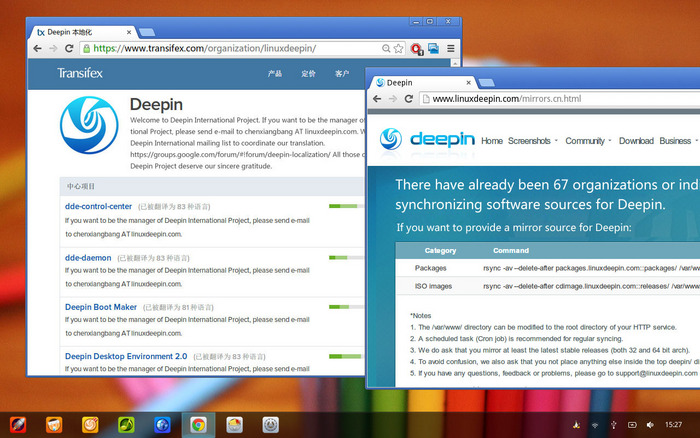Open the zoom magnifier in Transifex address bar
This screenshot has width=700, height=438.
click(x=386, y=48)
